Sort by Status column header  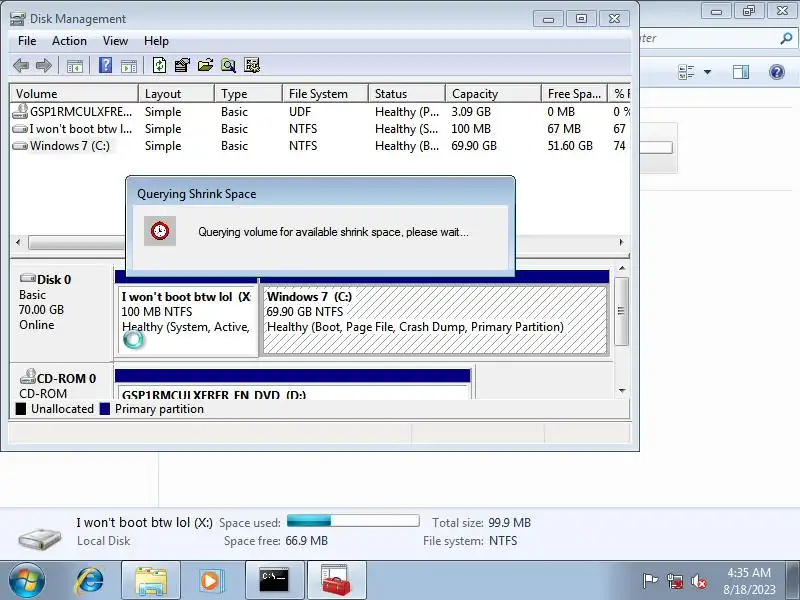(x=407, y=94)
